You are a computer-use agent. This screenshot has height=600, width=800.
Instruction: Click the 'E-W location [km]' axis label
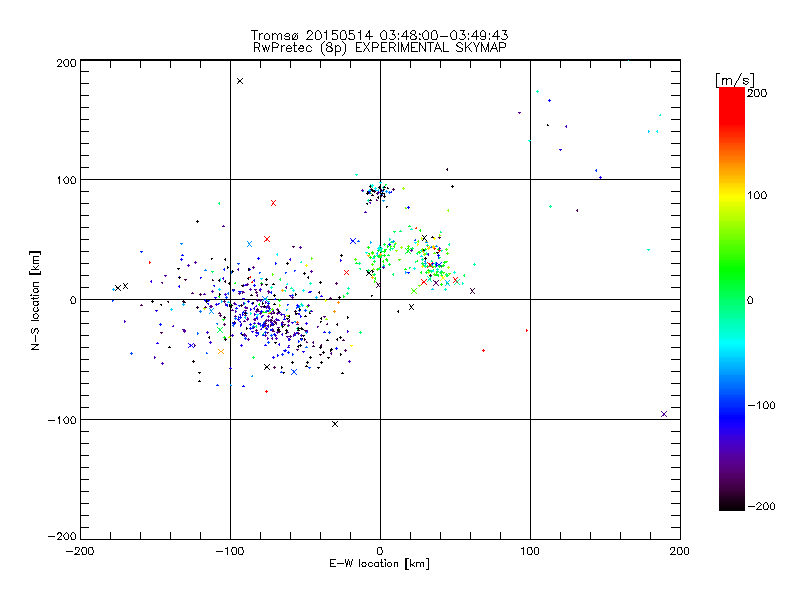[x=379, y=563]
